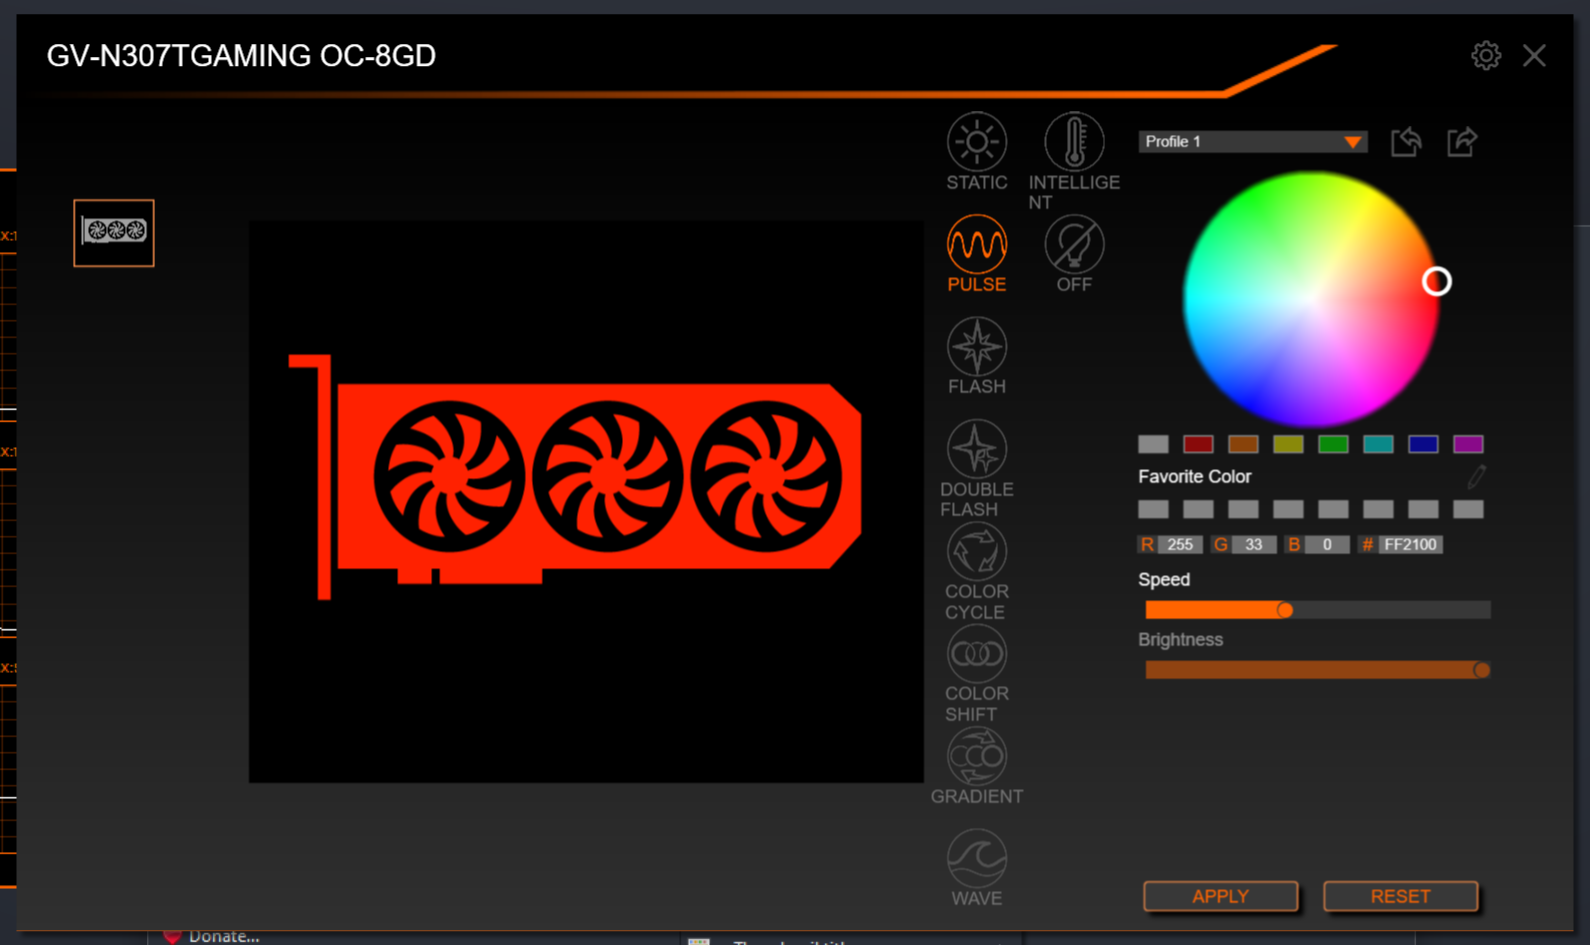Pick the yellow preset color swatch
Viewport: 1590px width, 945px height.
point(1288,444)
